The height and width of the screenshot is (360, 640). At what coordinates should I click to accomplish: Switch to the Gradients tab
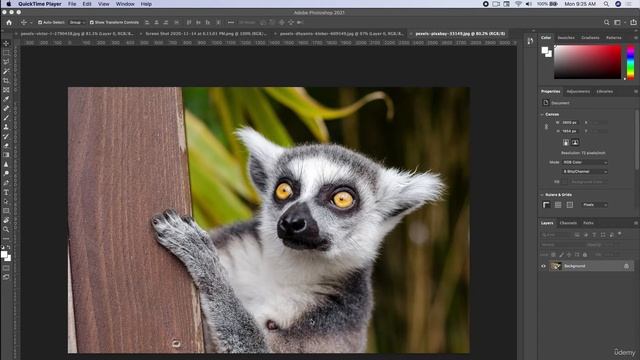[590, 38]
